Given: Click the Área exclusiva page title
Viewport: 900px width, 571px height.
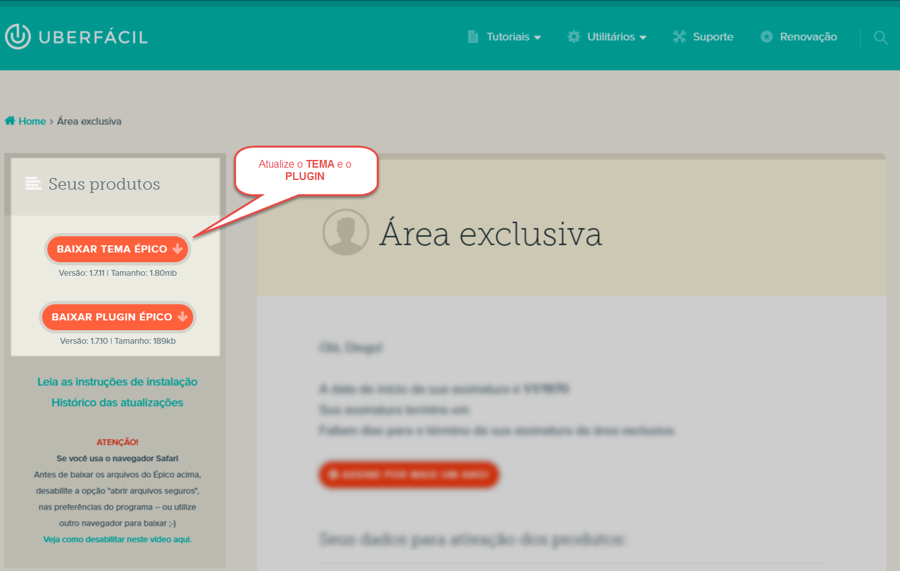Looking at the screenshot, I should (490, 234).
